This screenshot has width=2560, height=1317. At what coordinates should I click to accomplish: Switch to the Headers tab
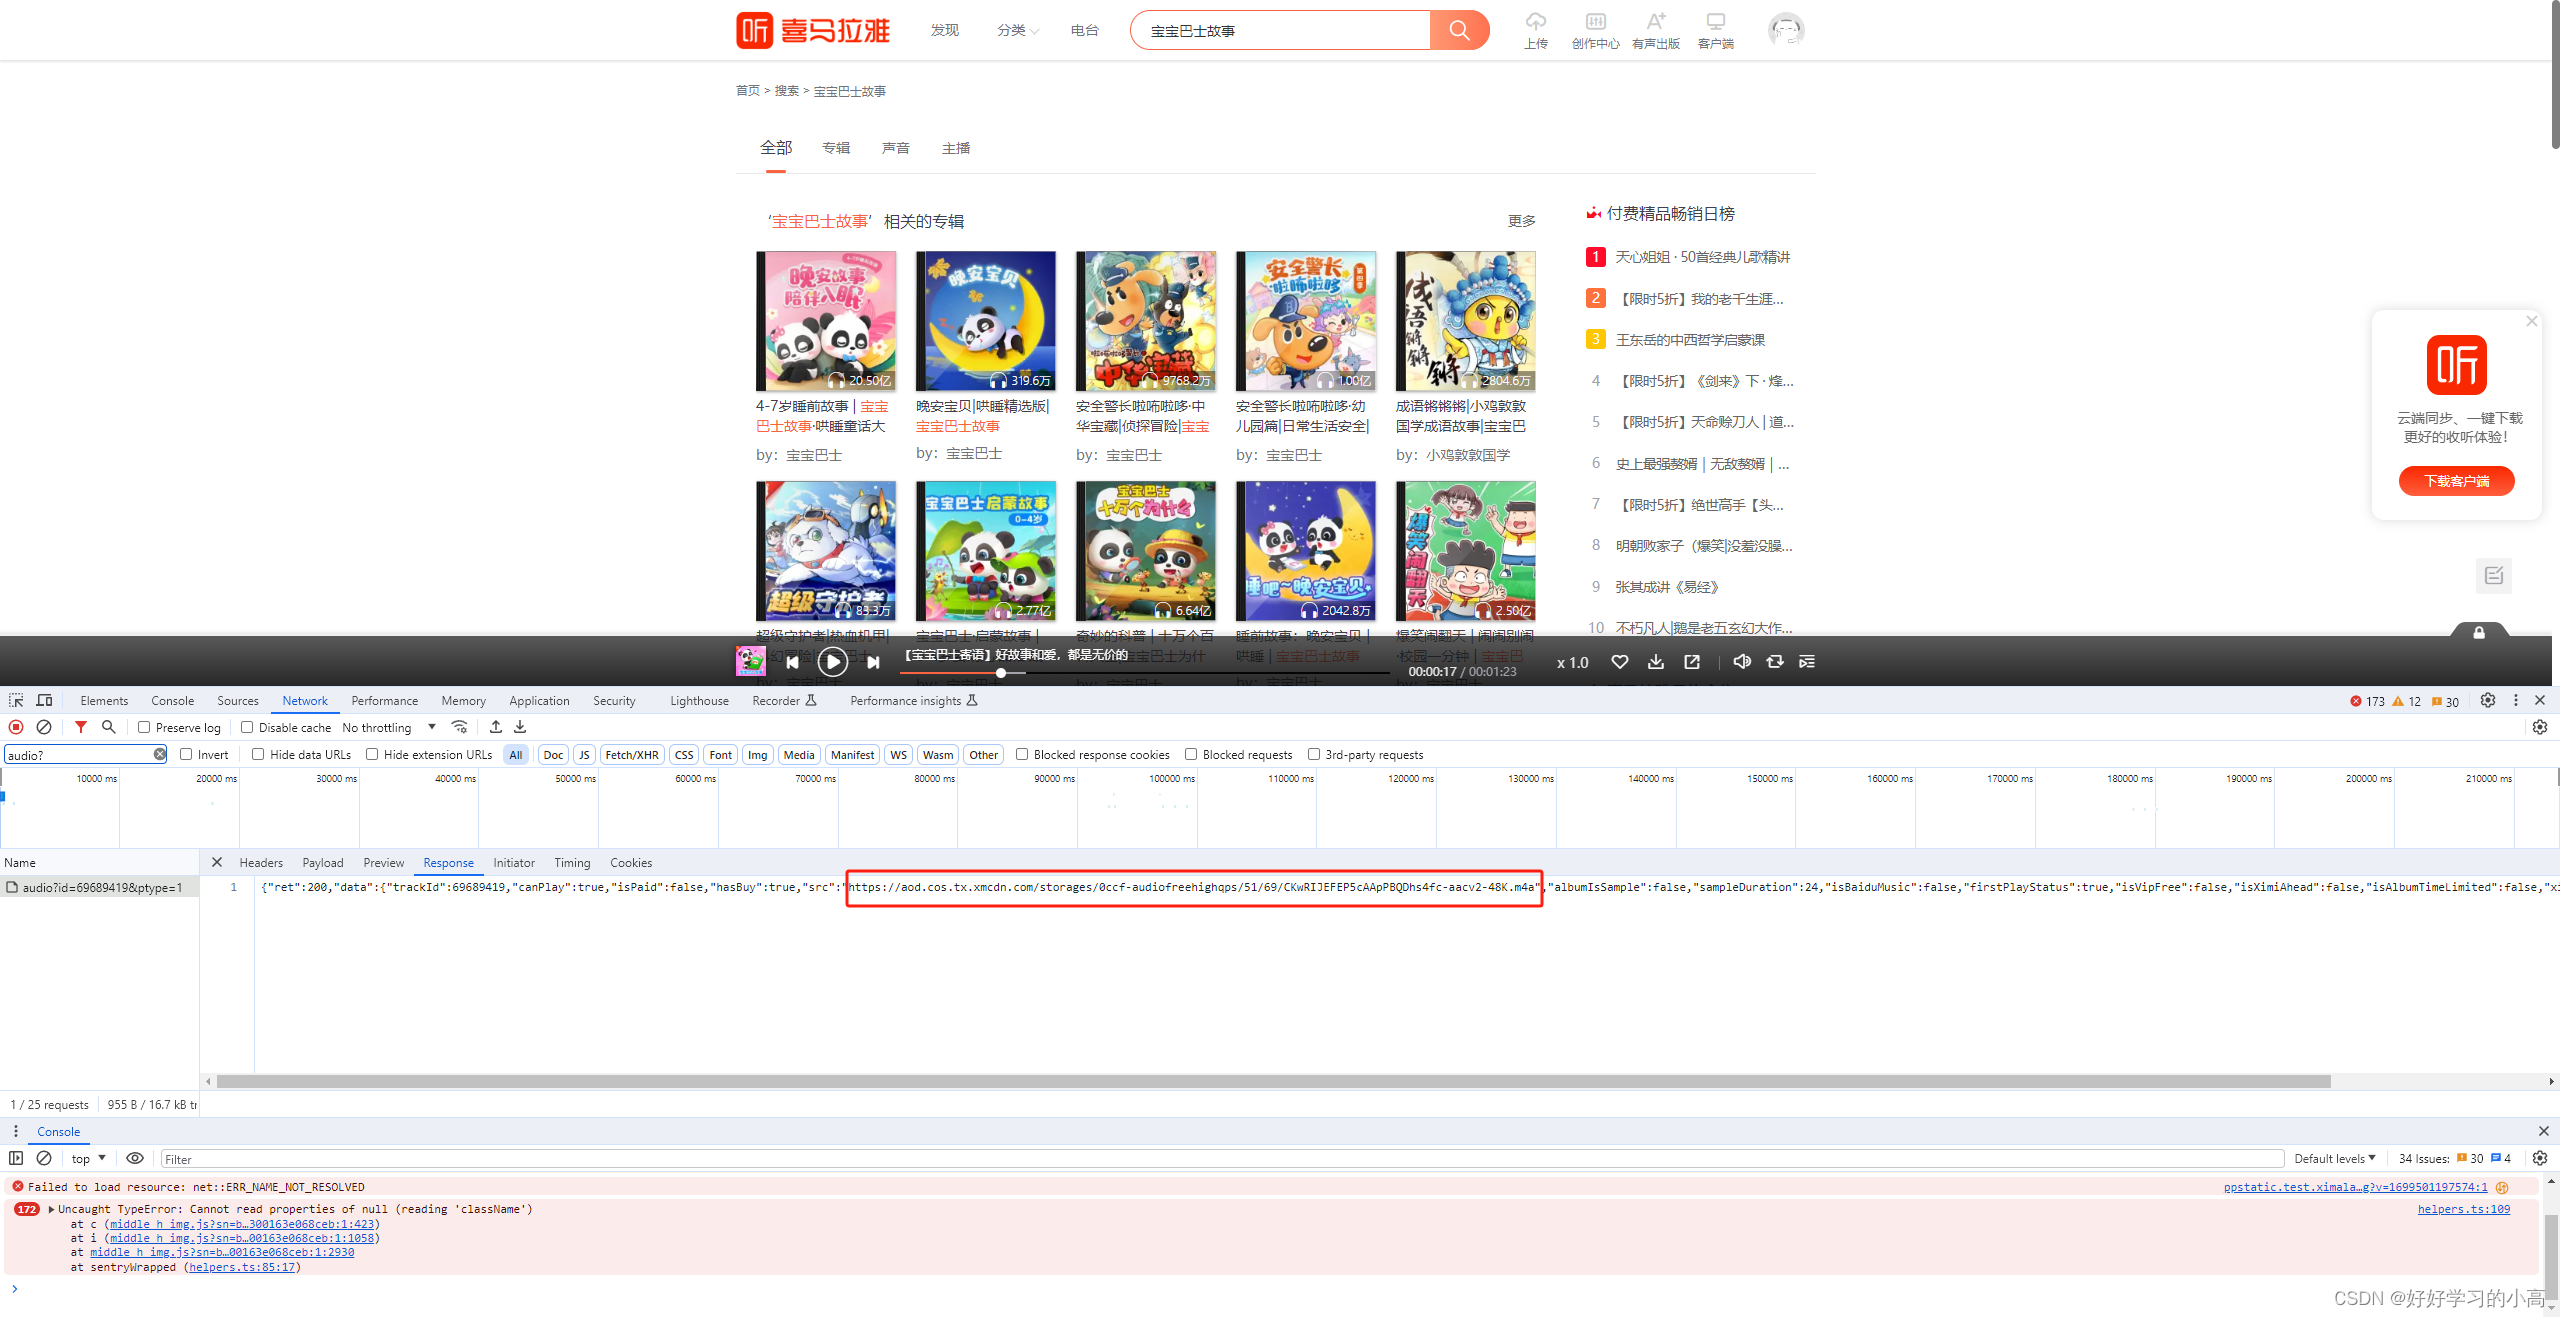point(261,862)
